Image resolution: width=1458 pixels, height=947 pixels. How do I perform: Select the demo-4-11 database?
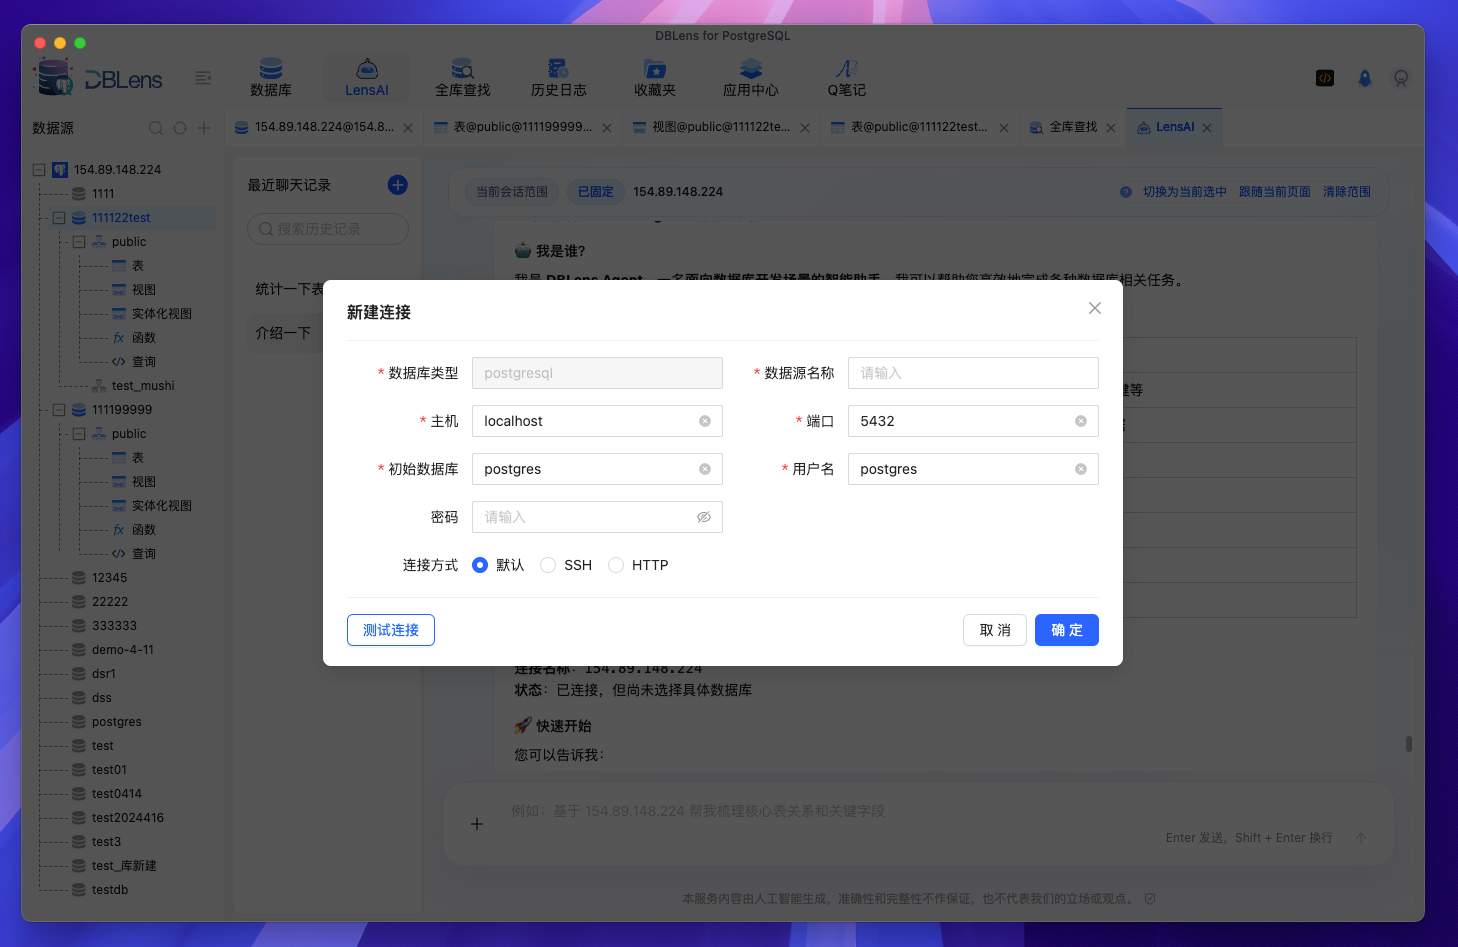point(123,650)
